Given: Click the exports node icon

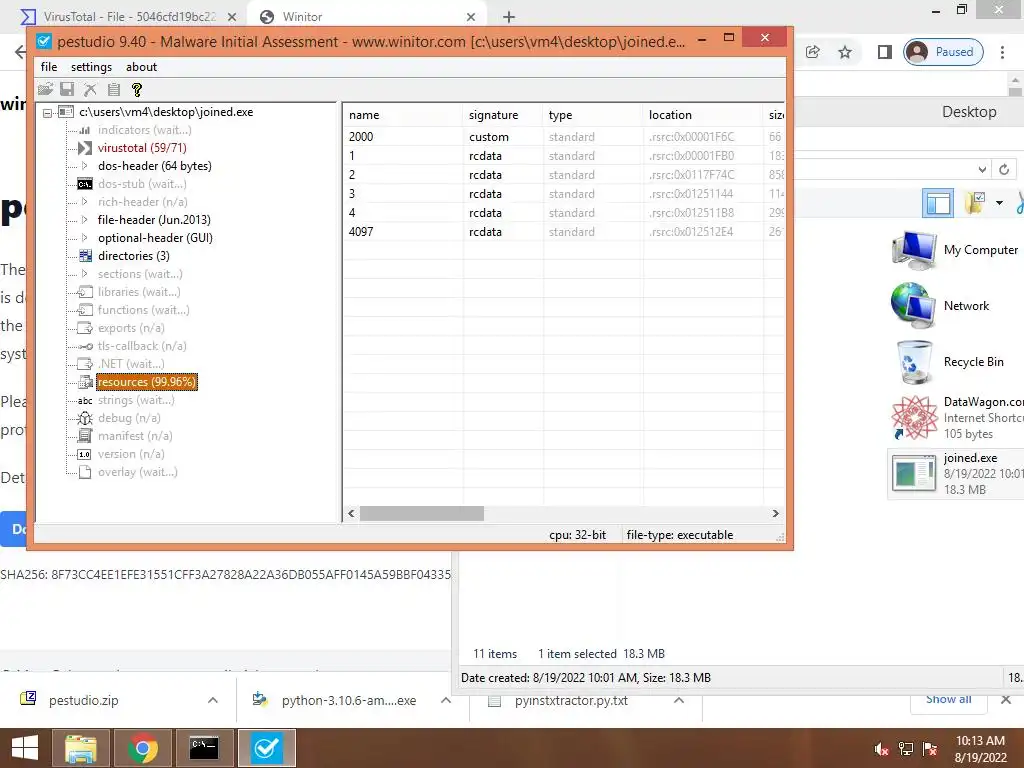Looking at the screenshot, I should coord(85,328).
